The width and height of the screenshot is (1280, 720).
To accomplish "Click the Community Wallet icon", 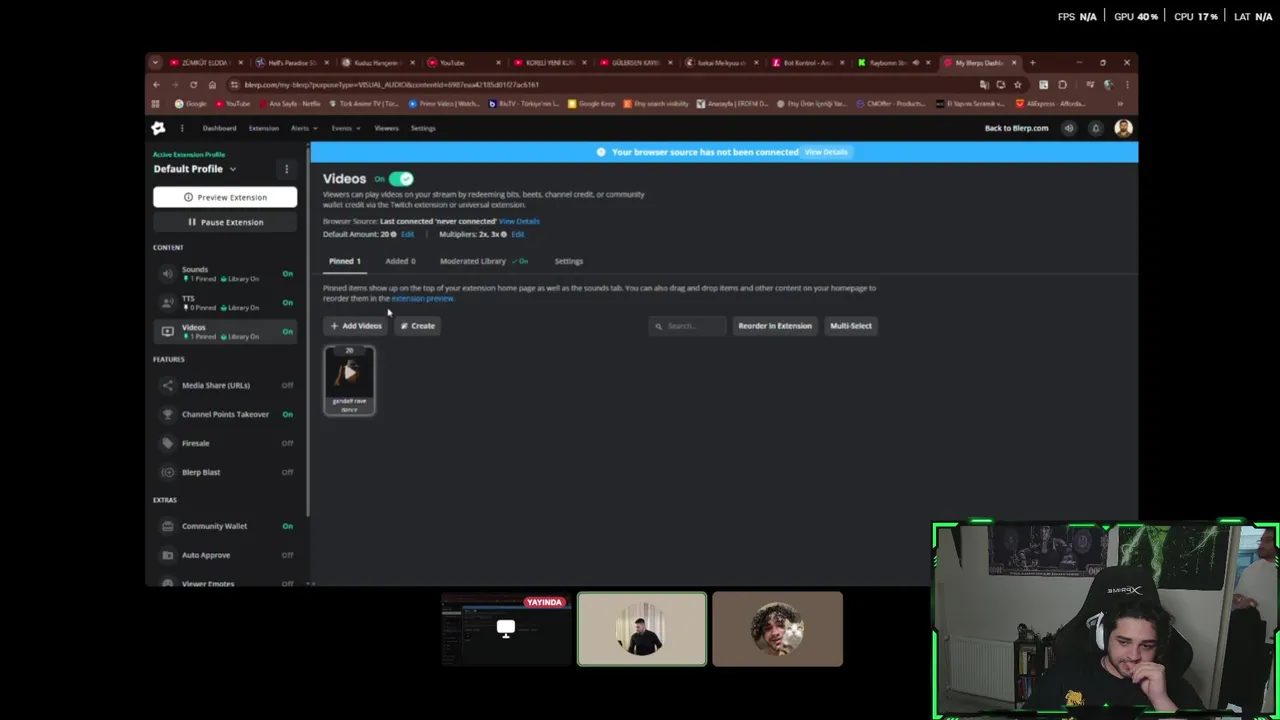I will click(167, 526).
